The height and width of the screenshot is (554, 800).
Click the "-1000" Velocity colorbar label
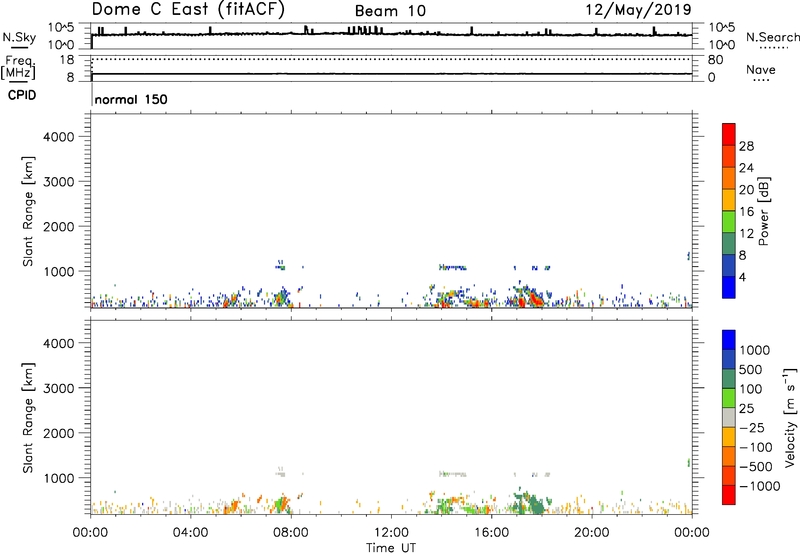[760, 486]
